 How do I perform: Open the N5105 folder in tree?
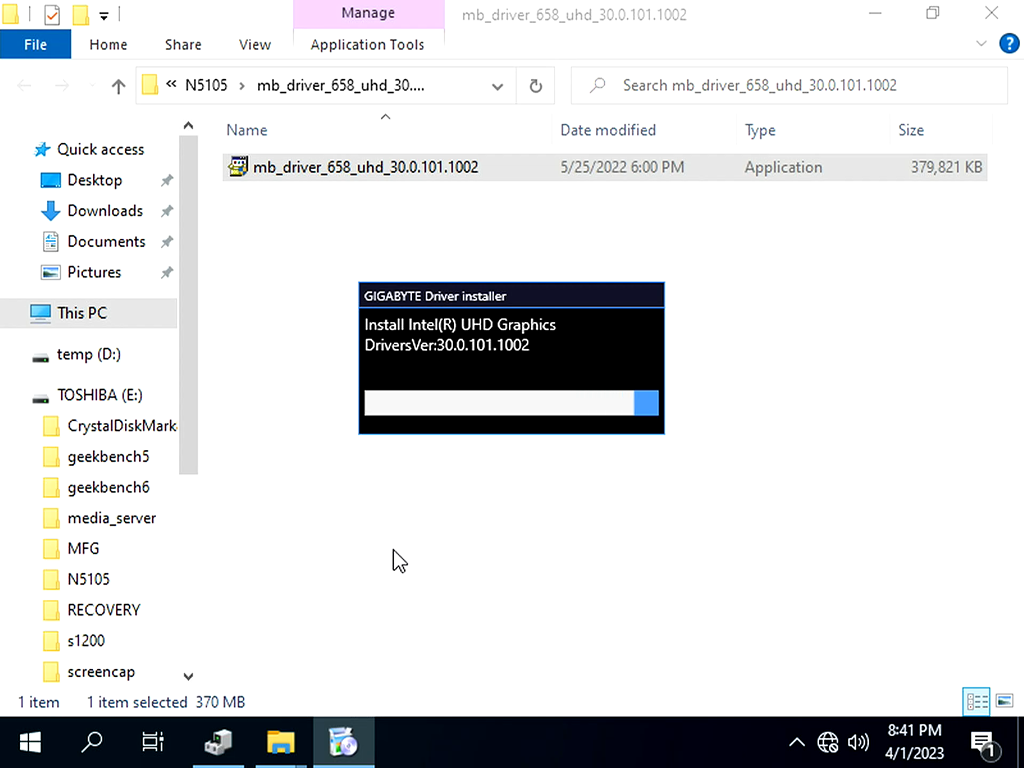pyautogui.click(x=88, y=579)
